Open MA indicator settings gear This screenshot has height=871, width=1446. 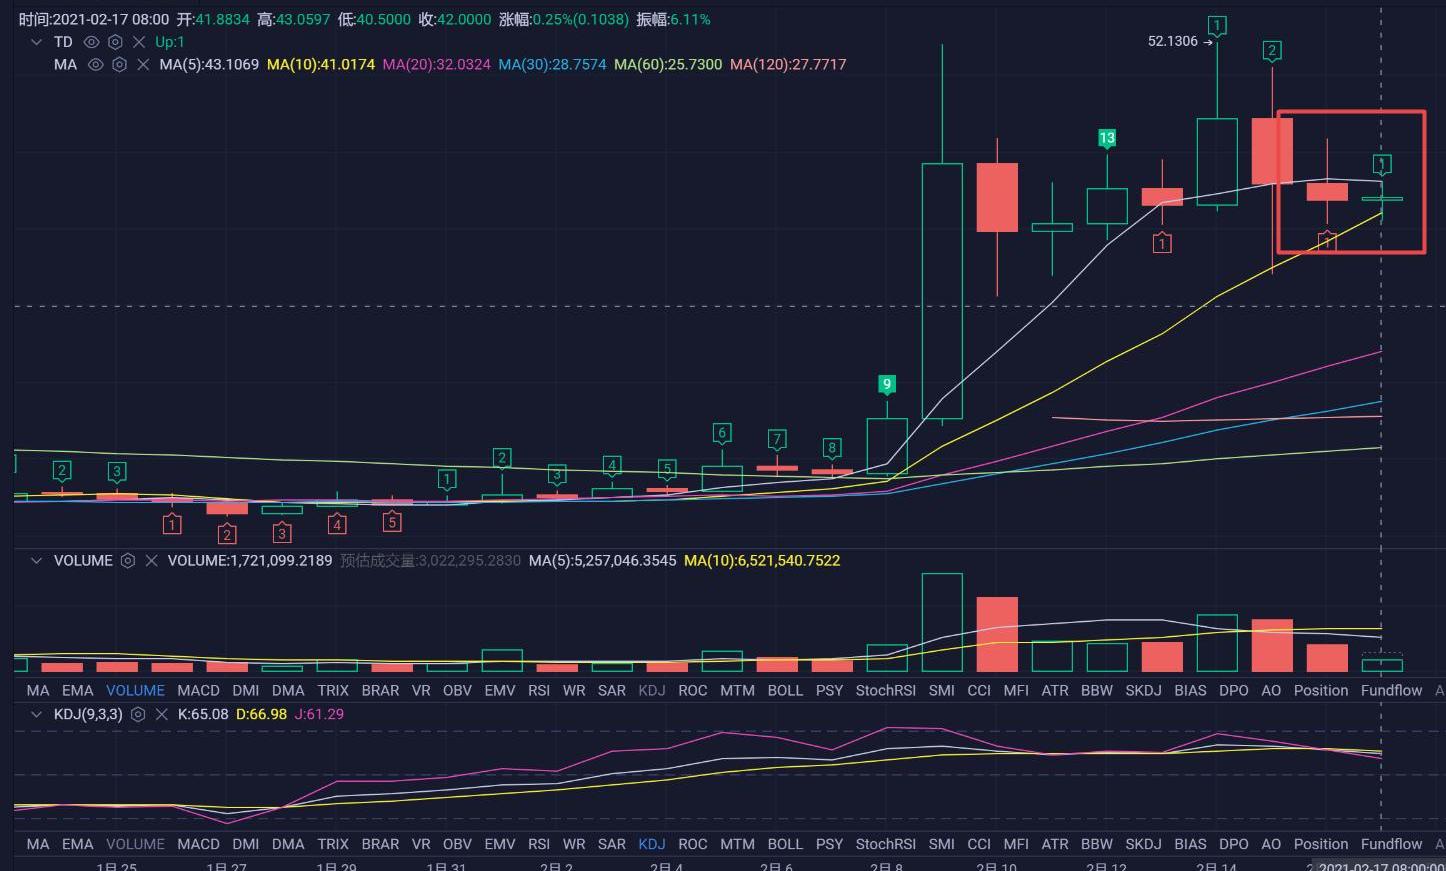click(119, 64)
